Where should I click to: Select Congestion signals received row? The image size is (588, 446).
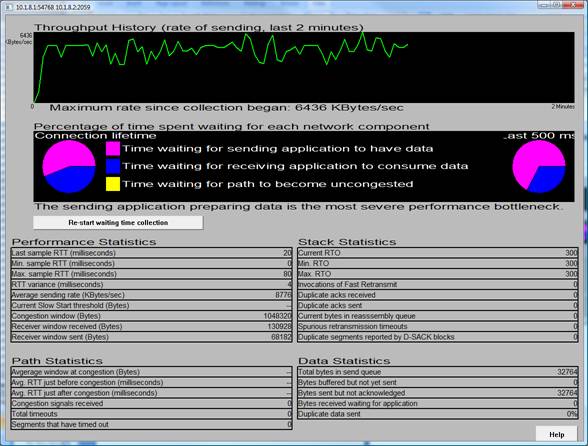[152, 404]
